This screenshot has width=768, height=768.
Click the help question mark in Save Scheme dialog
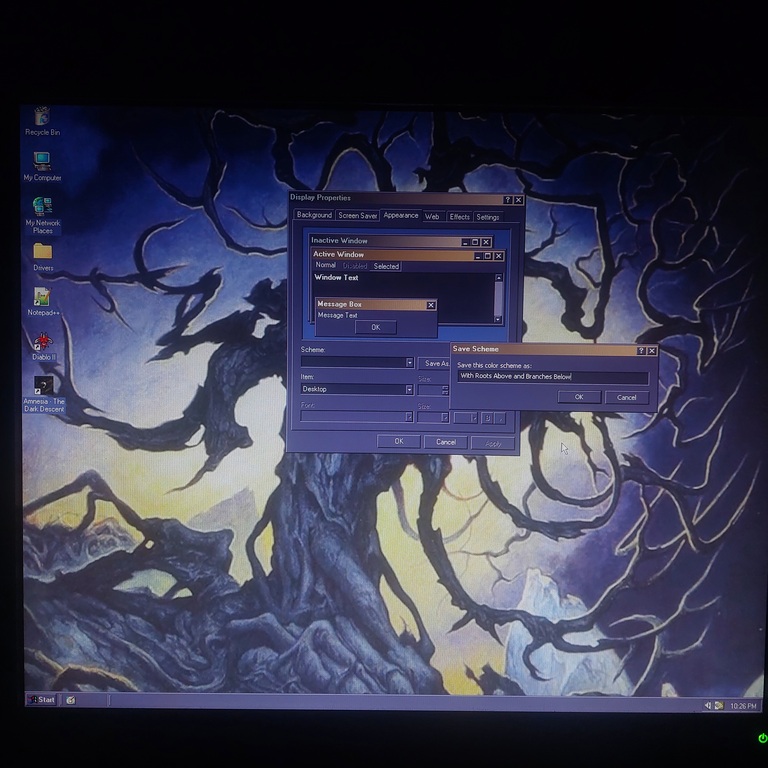coord(641,351)
